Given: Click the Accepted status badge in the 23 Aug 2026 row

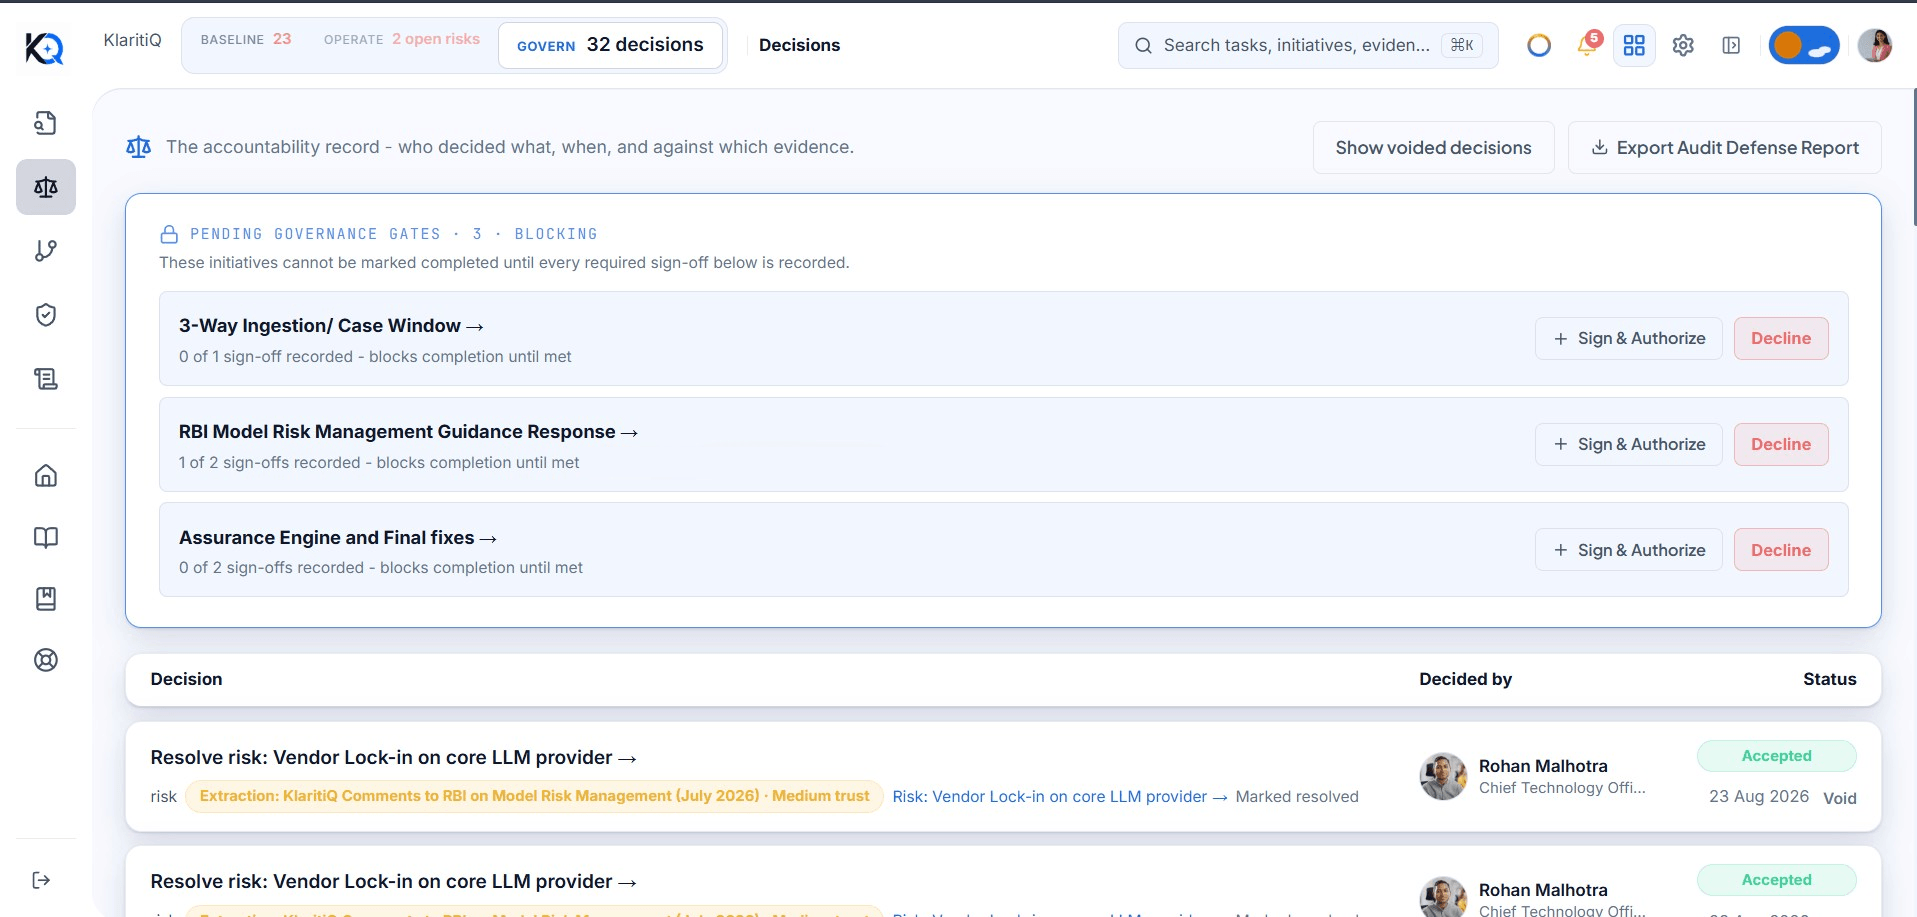Looking at the screenshot, I should point(1776,756).
